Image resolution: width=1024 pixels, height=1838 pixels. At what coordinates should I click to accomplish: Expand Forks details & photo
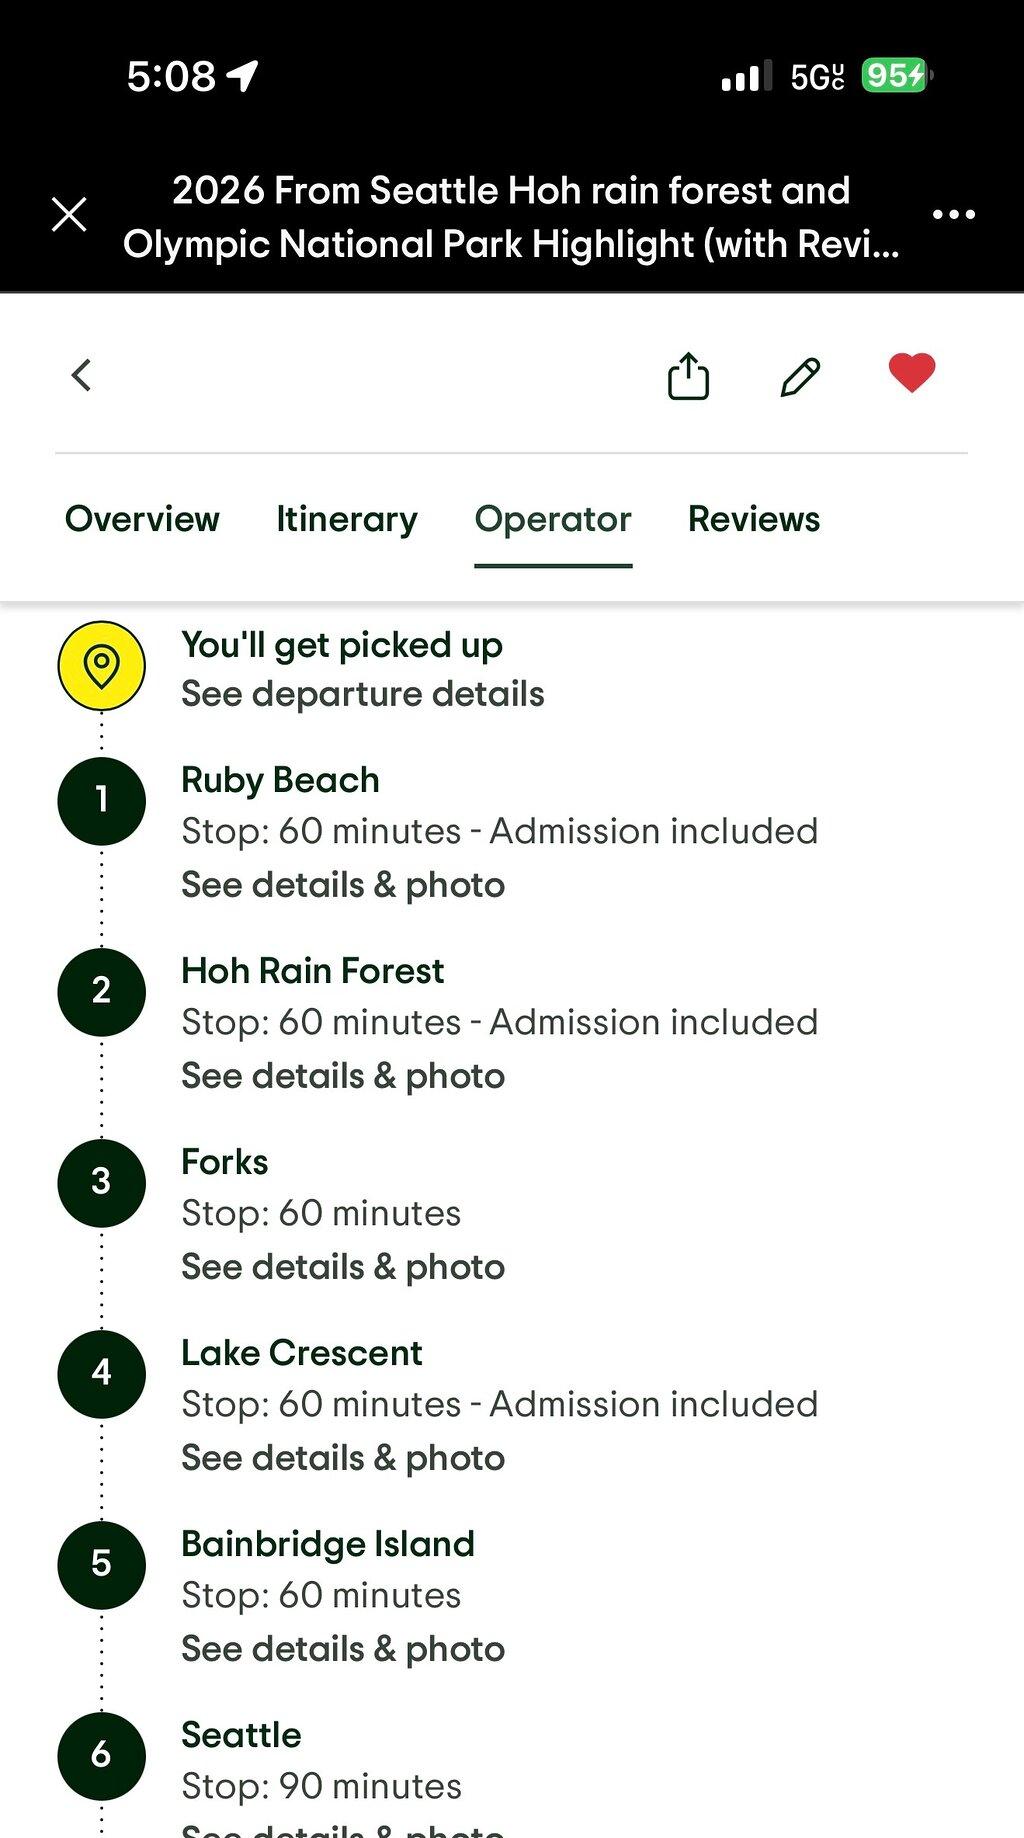click(x=343, y=1267)
